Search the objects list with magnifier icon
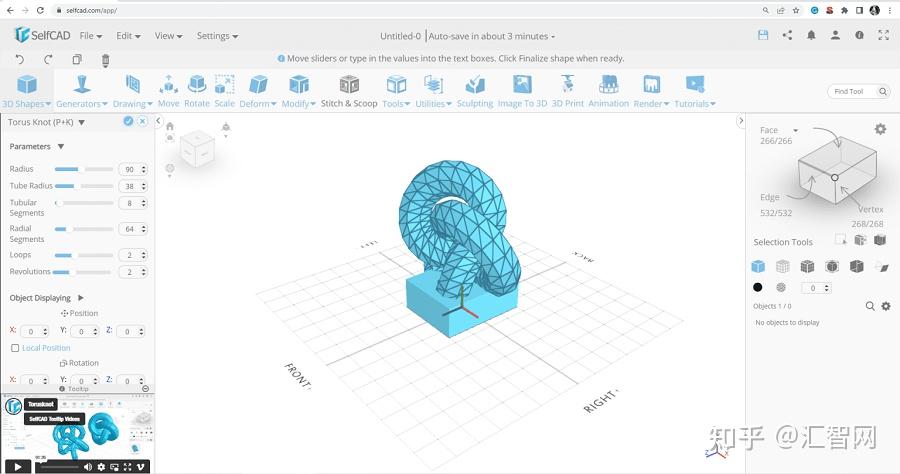 [x=870, y=306]
